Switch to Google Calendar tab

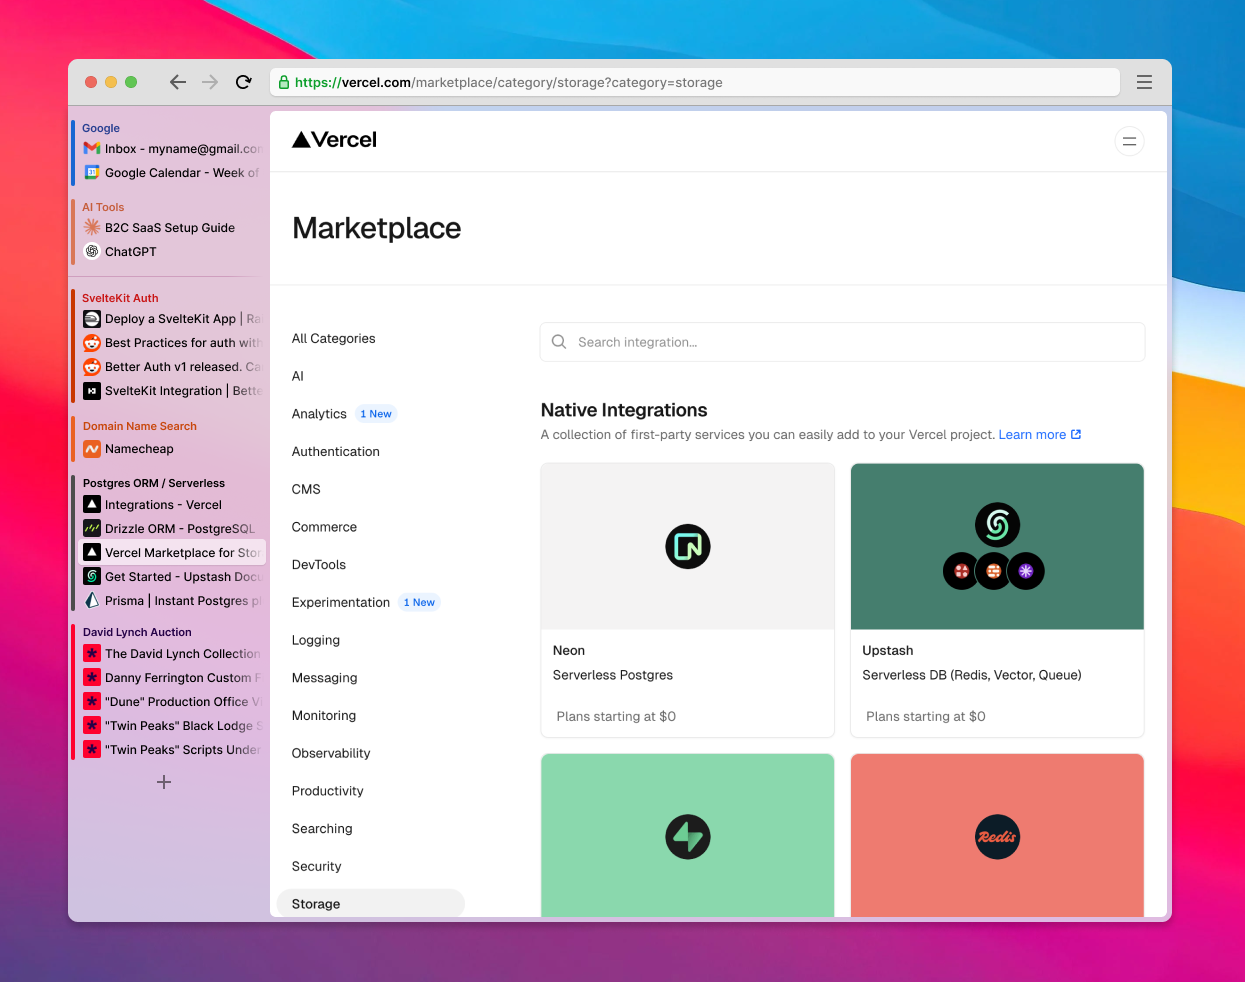click(x=172, y=173)
